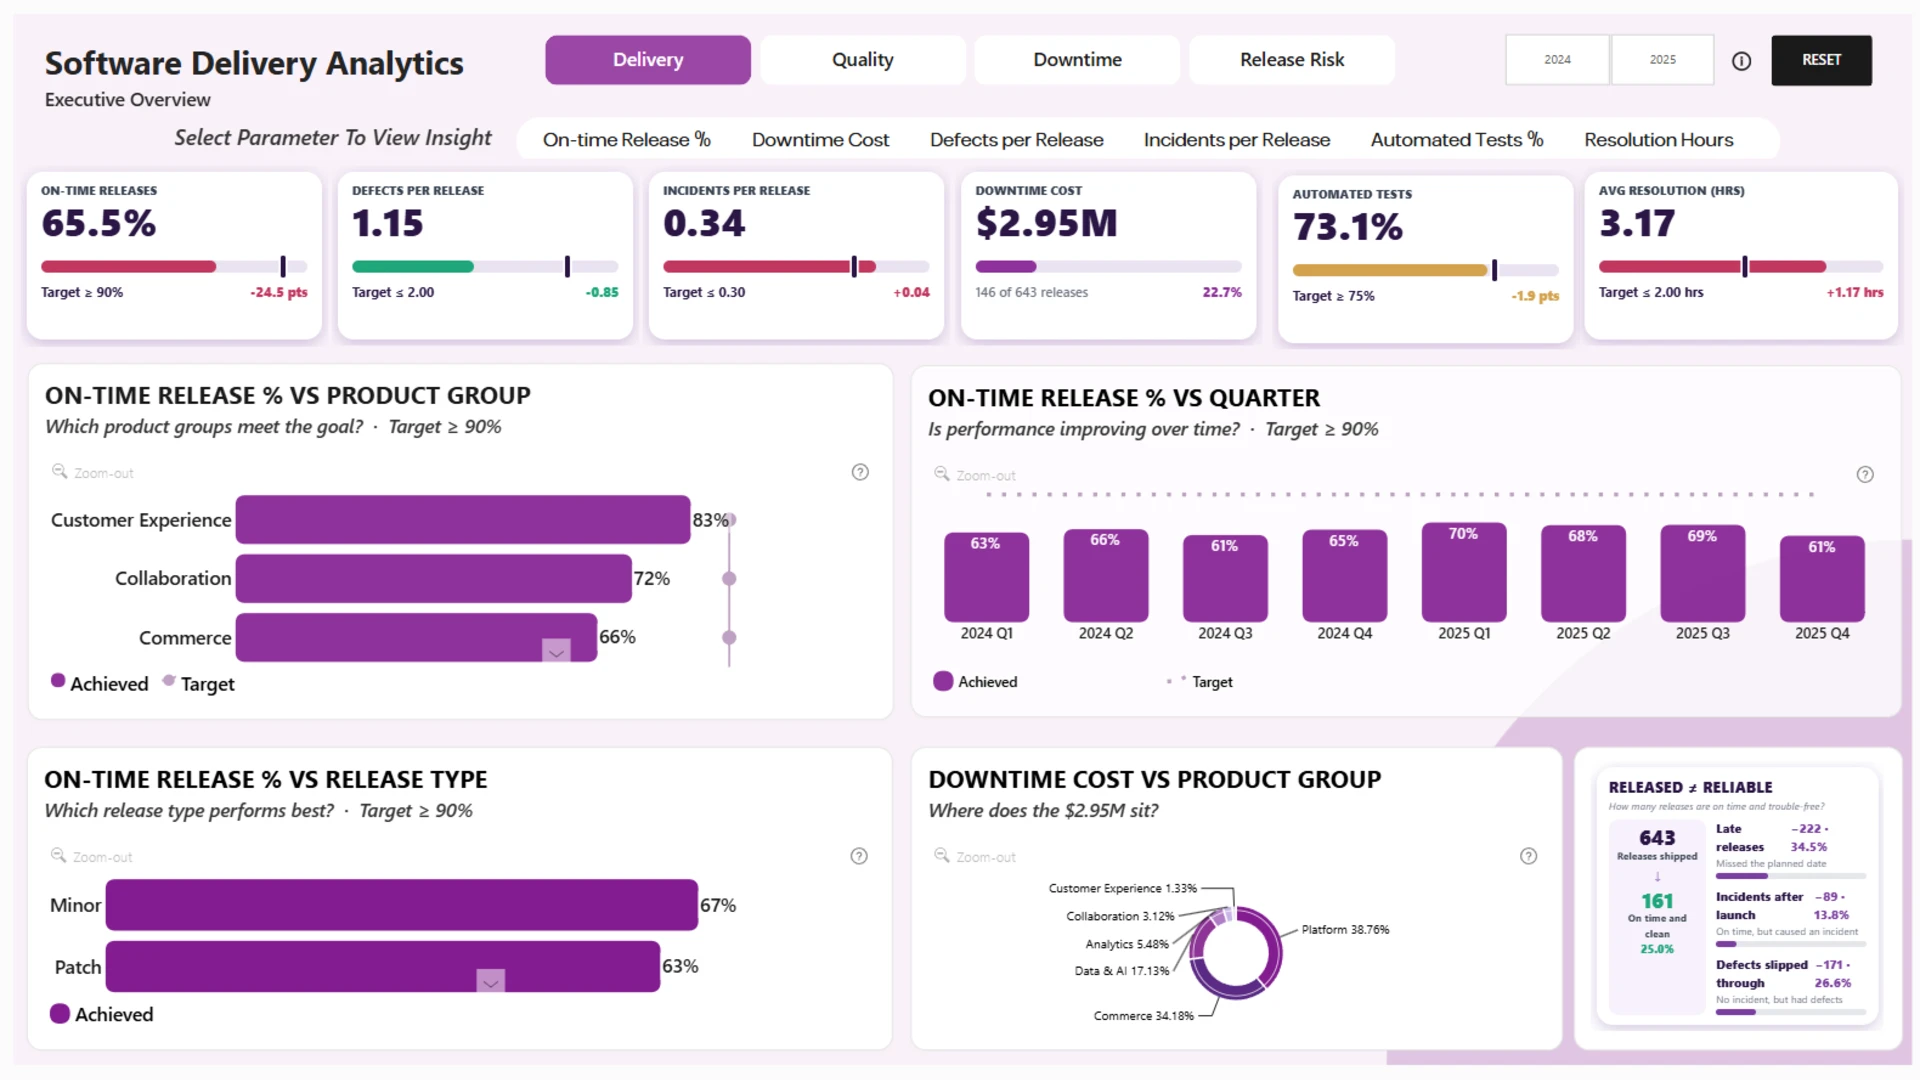Select Downtime Cost parameter

coord(820,140)
